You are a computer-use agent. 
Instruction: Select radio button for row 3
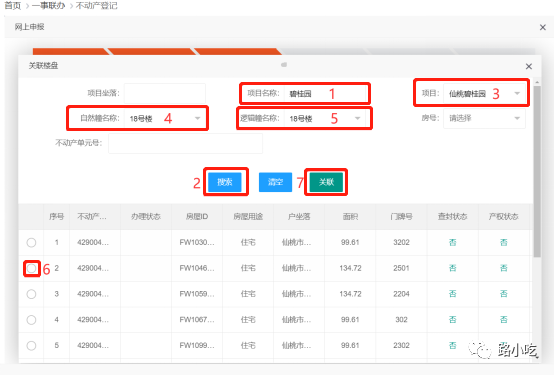click(x=31, y=294)
